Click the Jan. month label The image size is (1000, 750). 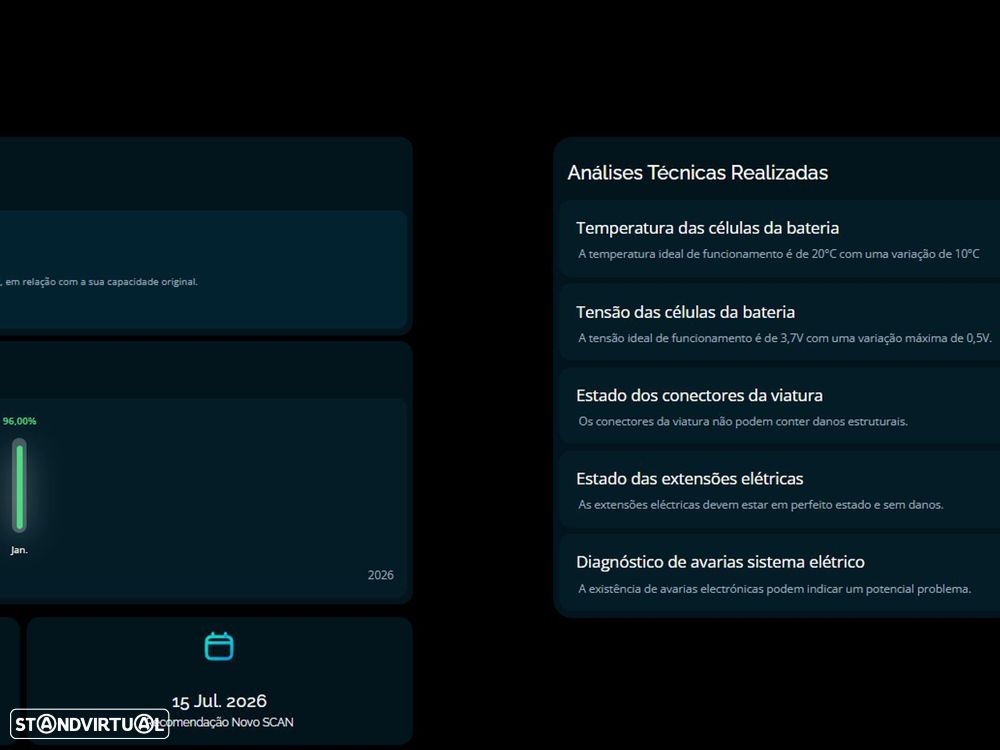click(19, 550)
